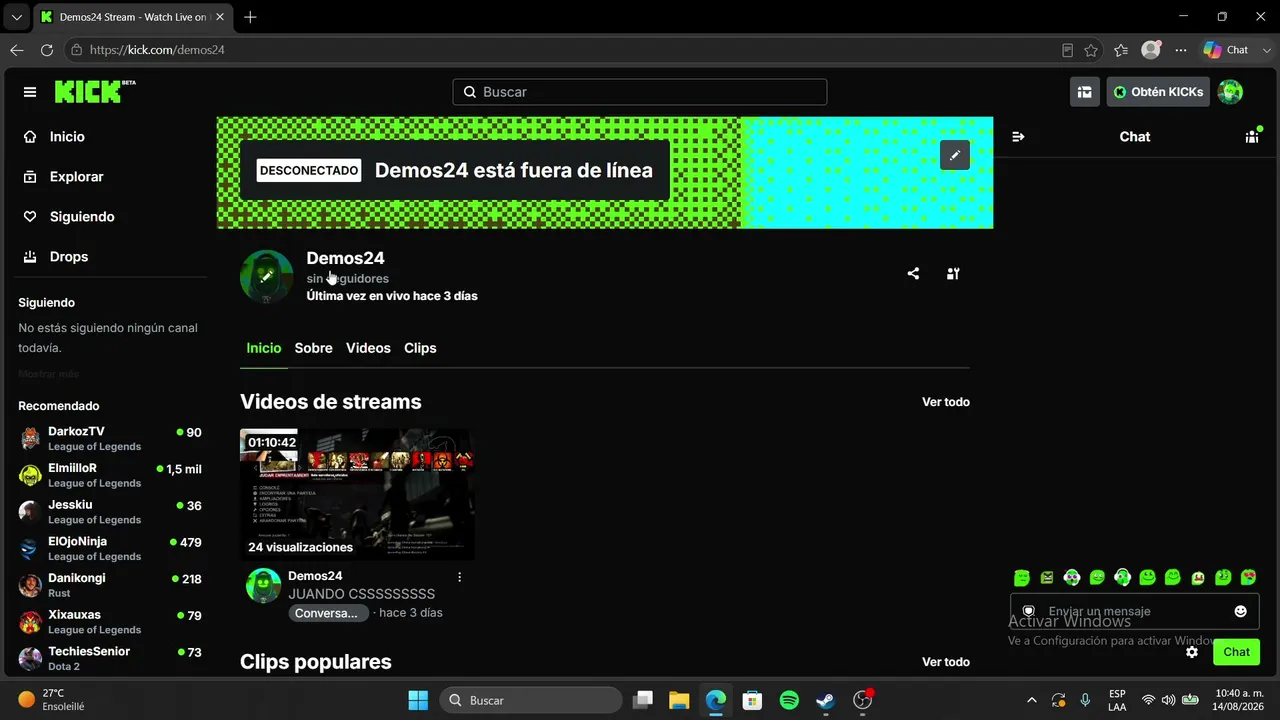Open the recommended channel ElOjoNinja
Image resolution: width=1280 pixels, height=720 pixels.
tap(111, 549)
